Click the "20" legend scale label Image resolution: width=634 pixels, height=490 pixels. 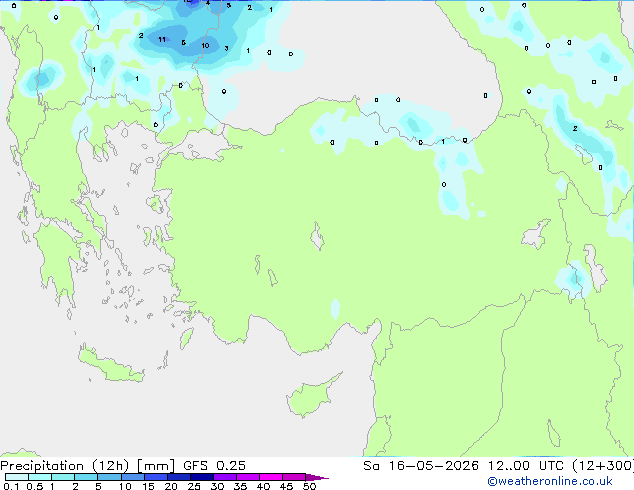pos(171,486)
